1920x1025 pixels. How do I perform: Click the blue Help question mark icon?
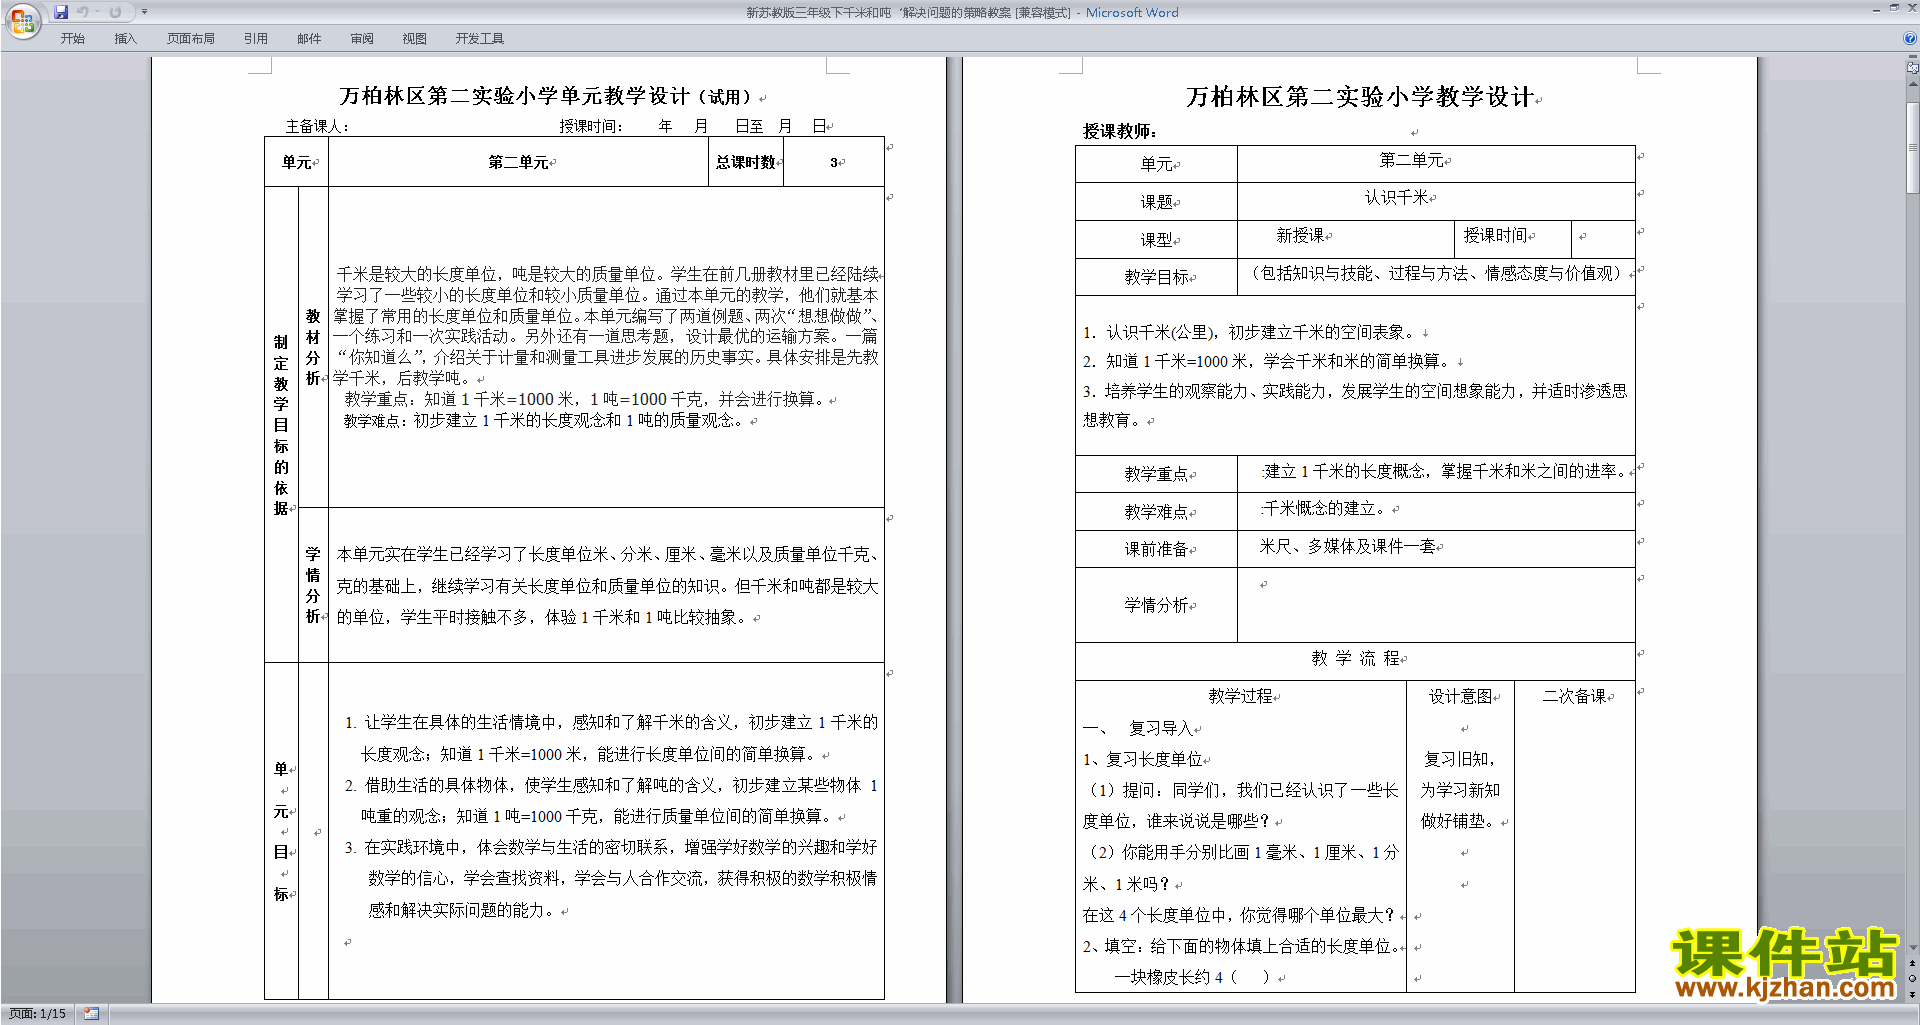(x=1910, y=38)
